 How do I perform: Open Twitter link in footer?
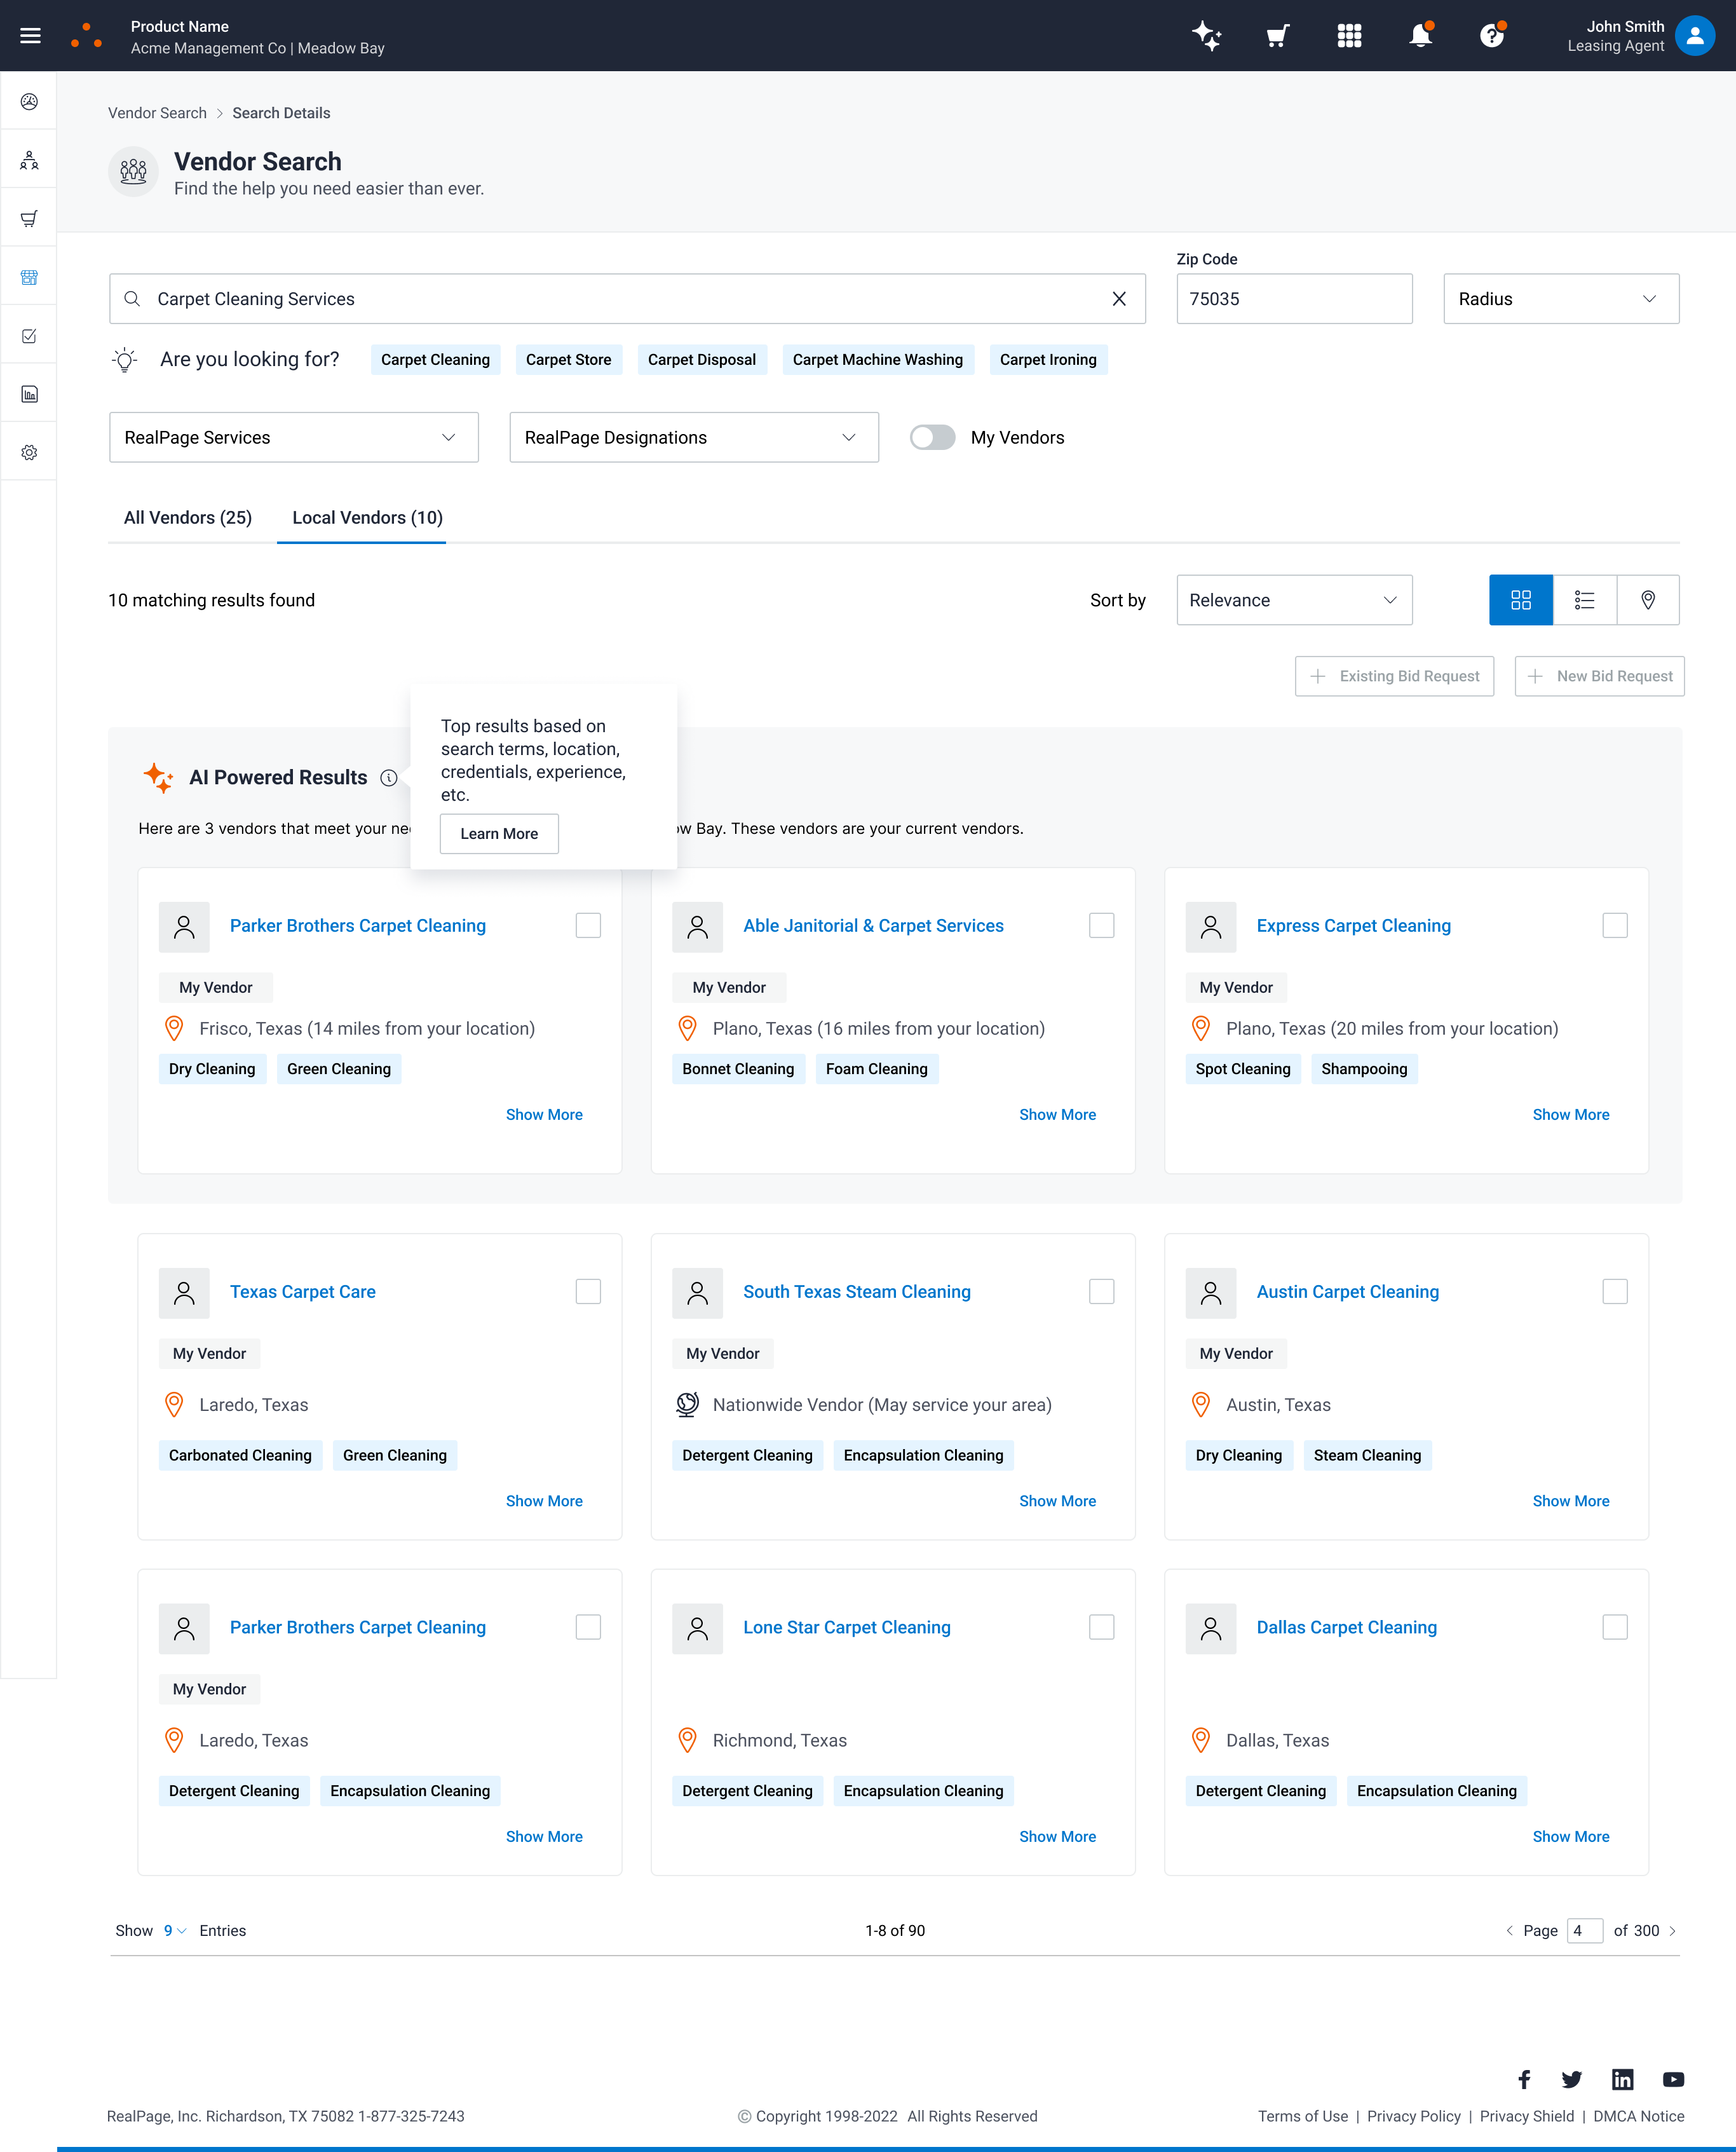1572,2080
